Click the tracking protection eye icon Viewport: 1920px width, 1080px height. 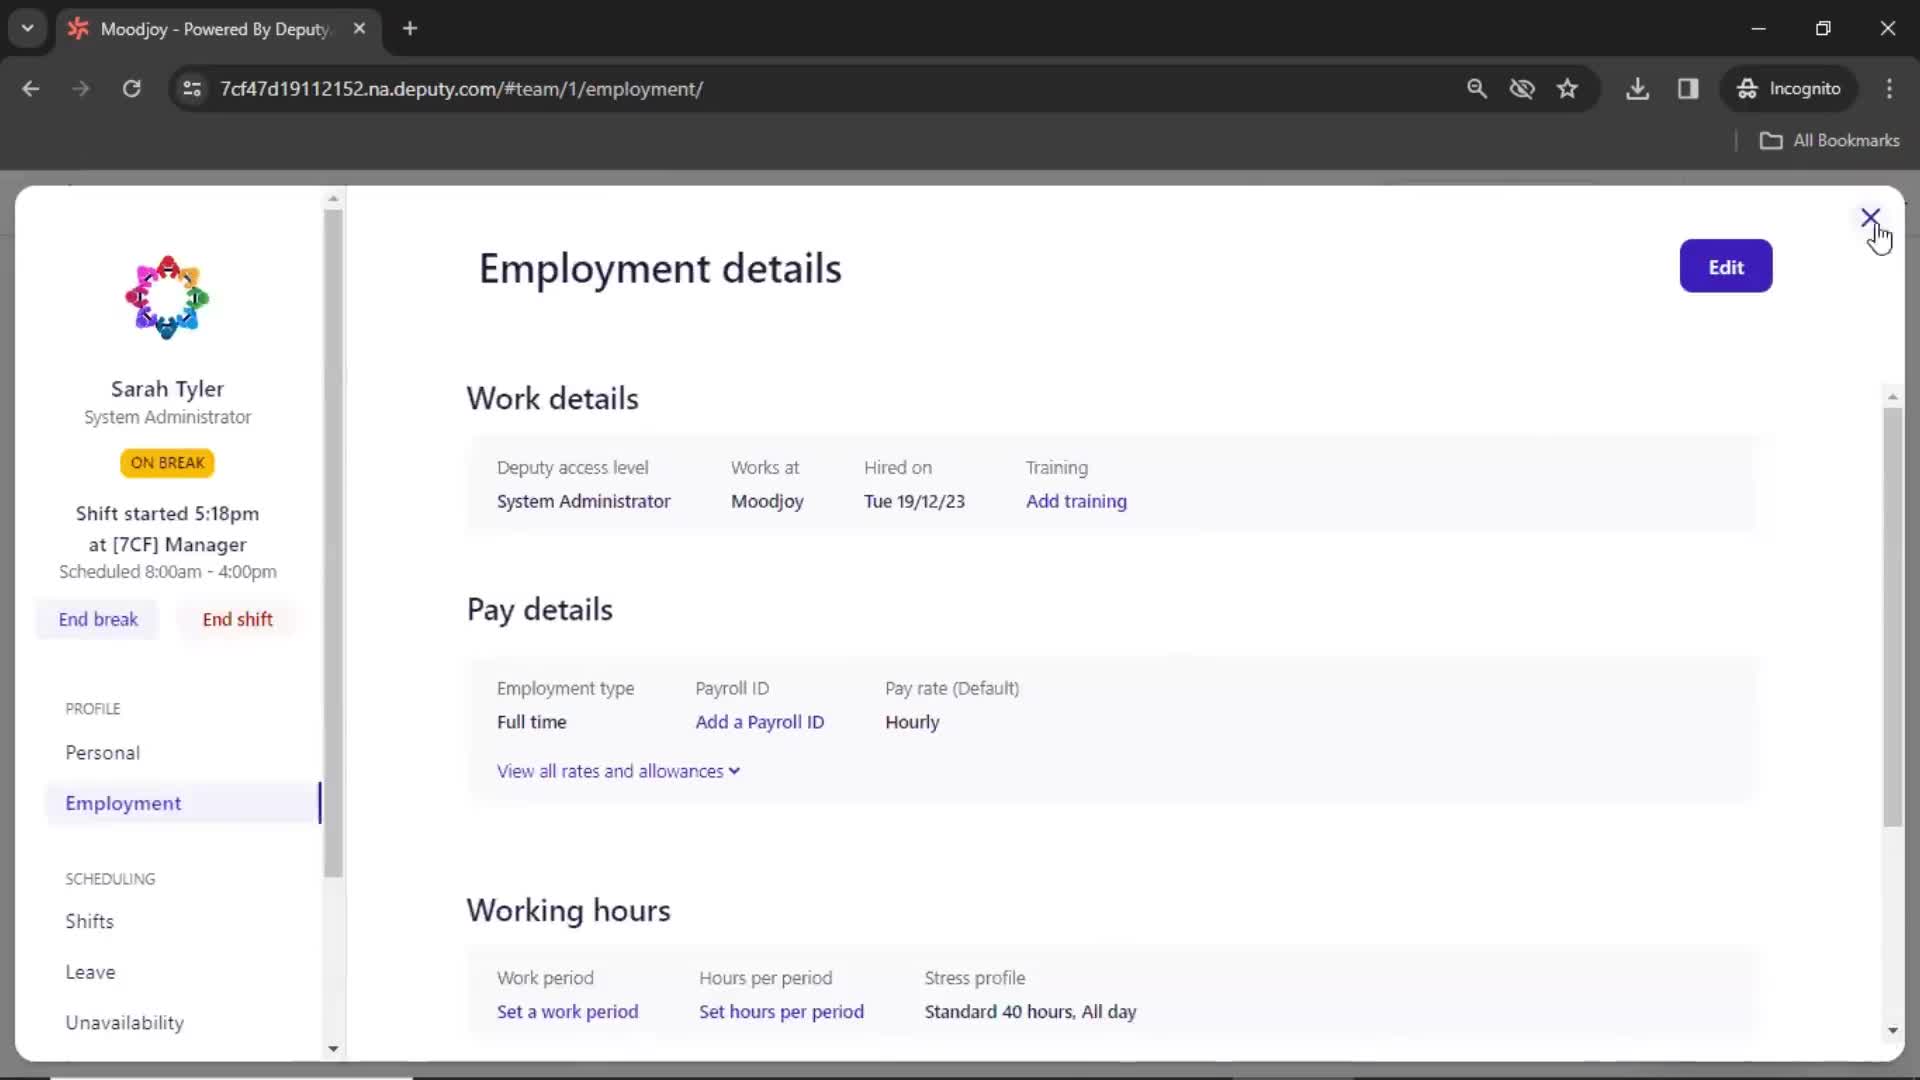1522,89
